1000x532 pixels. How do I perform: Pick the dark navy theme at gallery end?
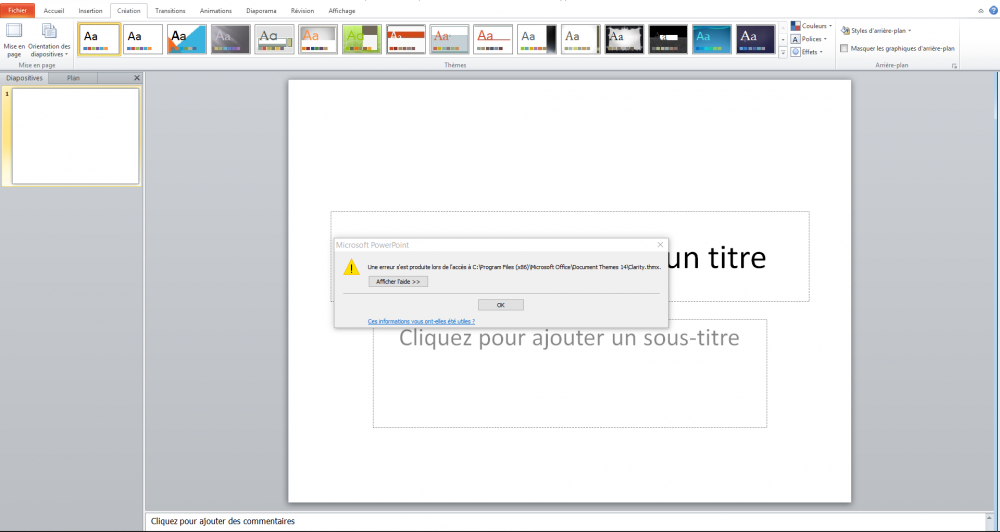coord(756,39)
